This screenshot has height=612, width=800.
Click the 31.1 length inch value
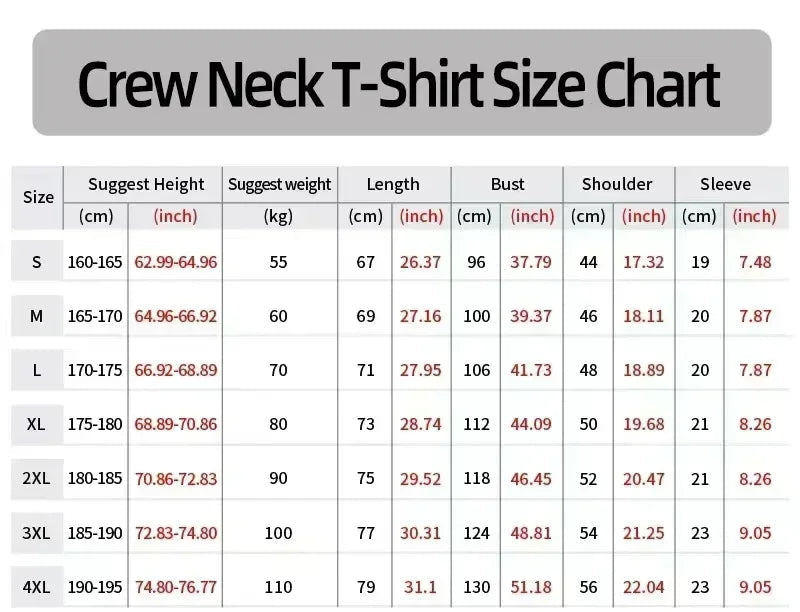[420, 587]
